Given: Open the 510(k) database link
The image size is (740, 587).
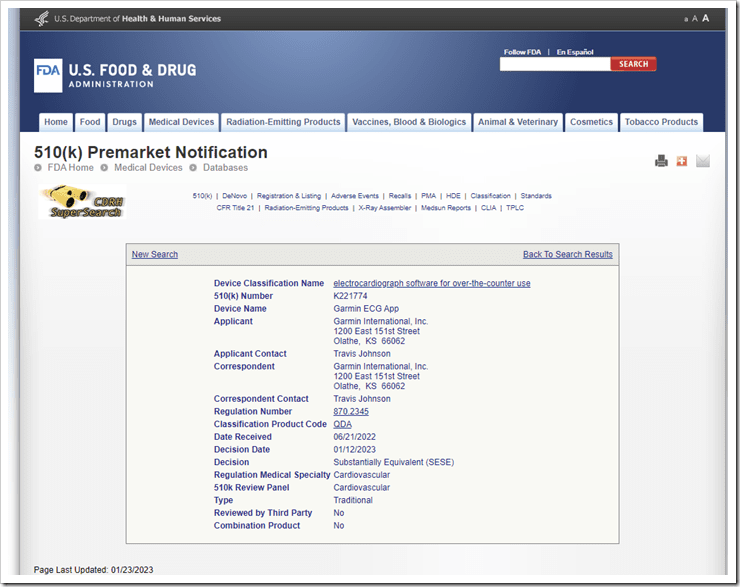Looking at the screenshot, I should [x=202, y=196].
